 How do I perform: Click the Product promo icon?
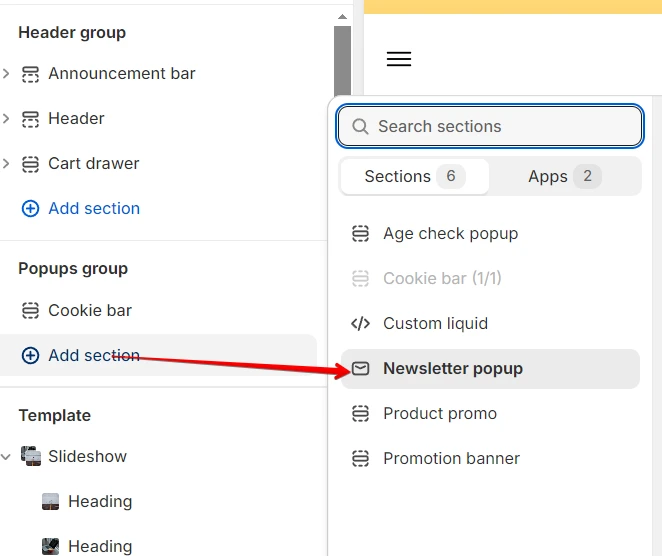pyautogui.click(x=361, y=413)
